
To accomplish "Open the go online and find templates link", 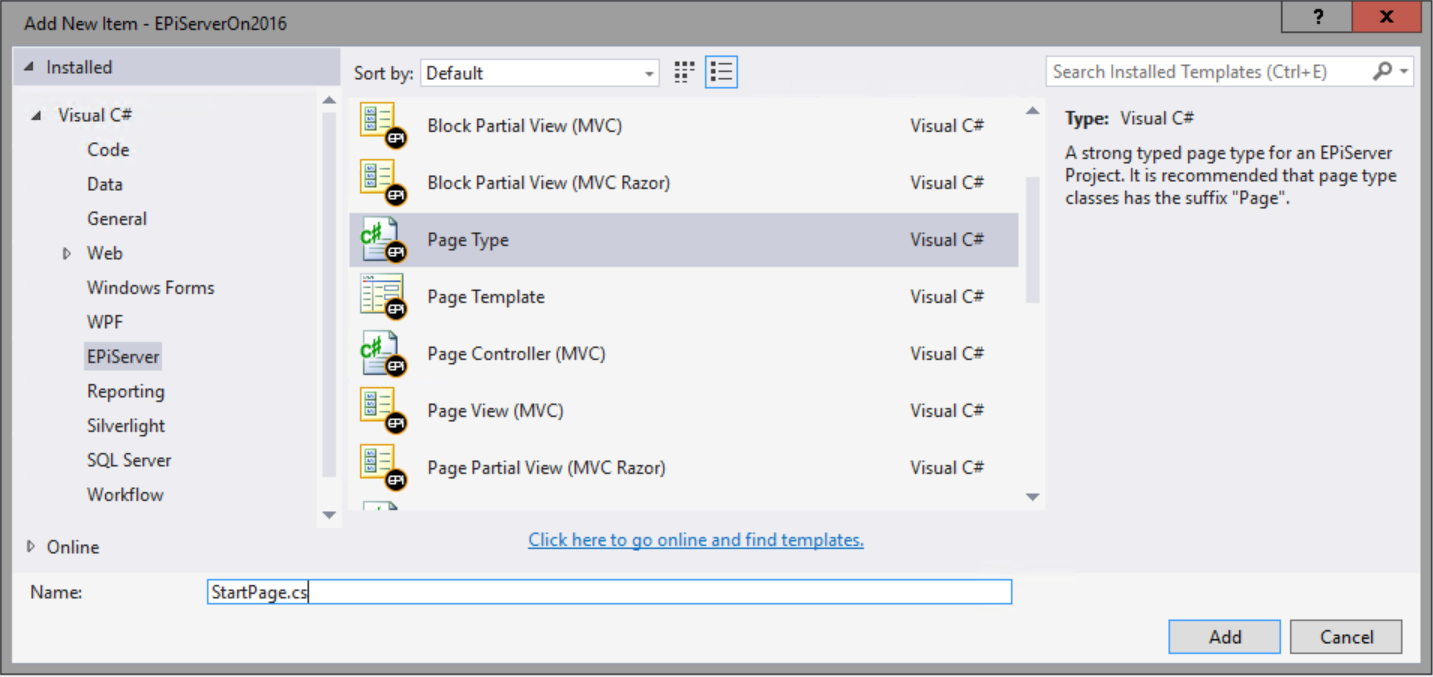I will (x=696, y=540).
